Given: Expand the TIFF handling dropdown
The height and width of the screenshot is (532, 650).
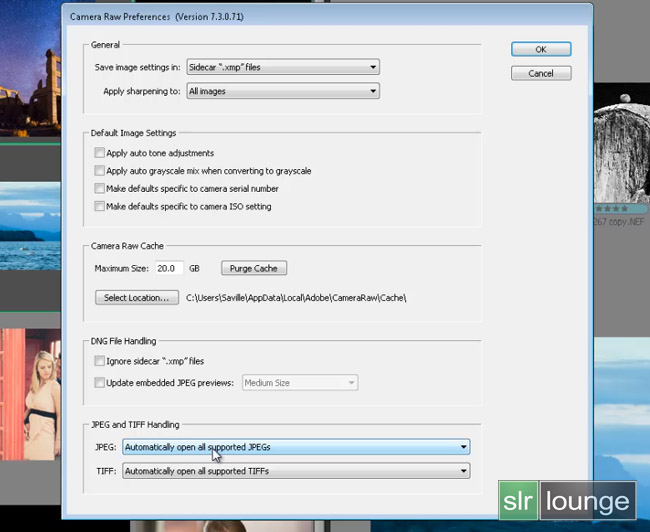Looking at the screenshot, I should pos(296,471).
